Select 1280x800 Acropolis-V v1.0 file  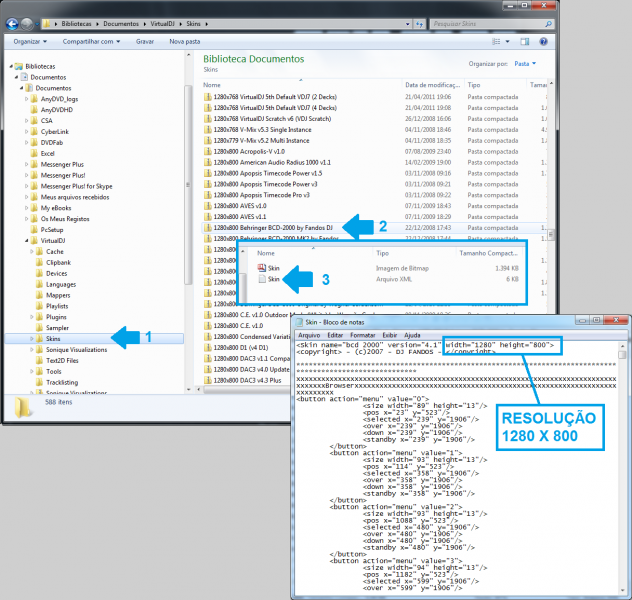(x=249, y=152)
